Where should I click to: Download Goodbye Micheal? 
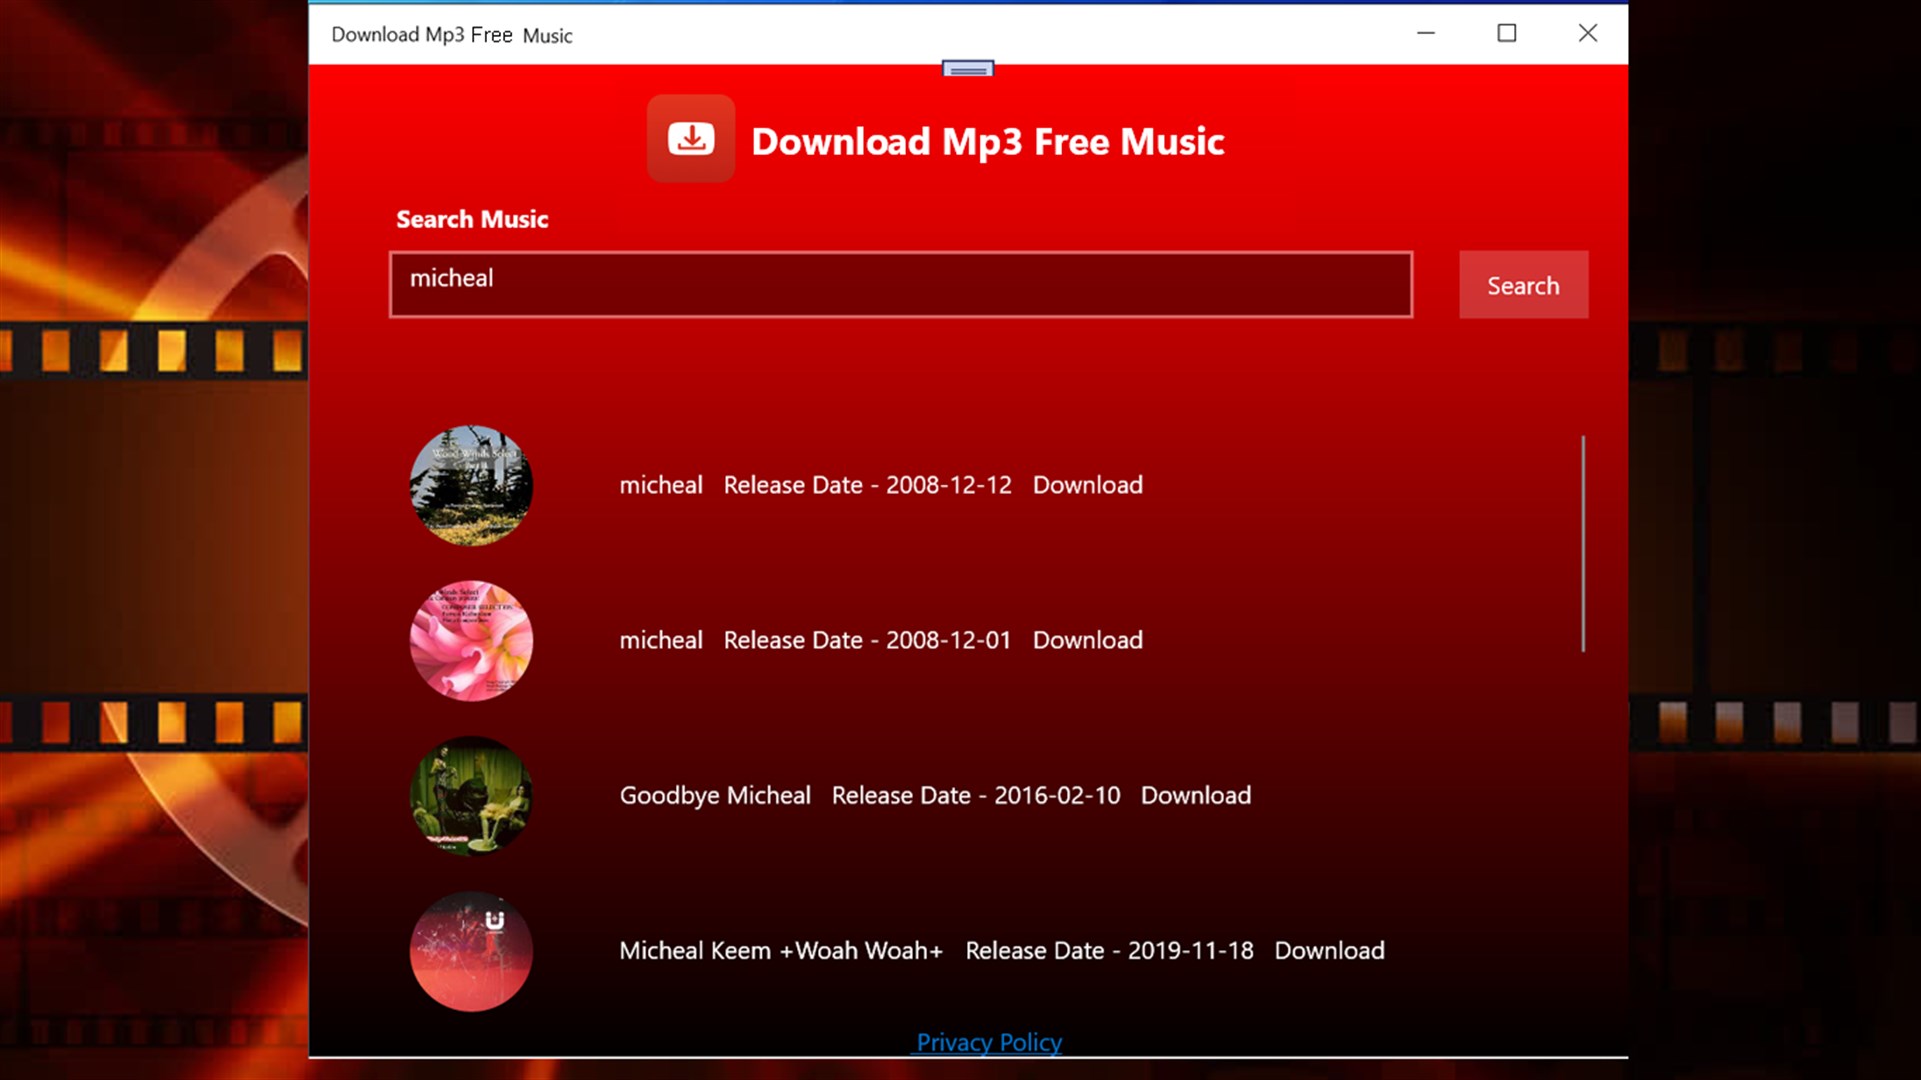(1195, 795)
